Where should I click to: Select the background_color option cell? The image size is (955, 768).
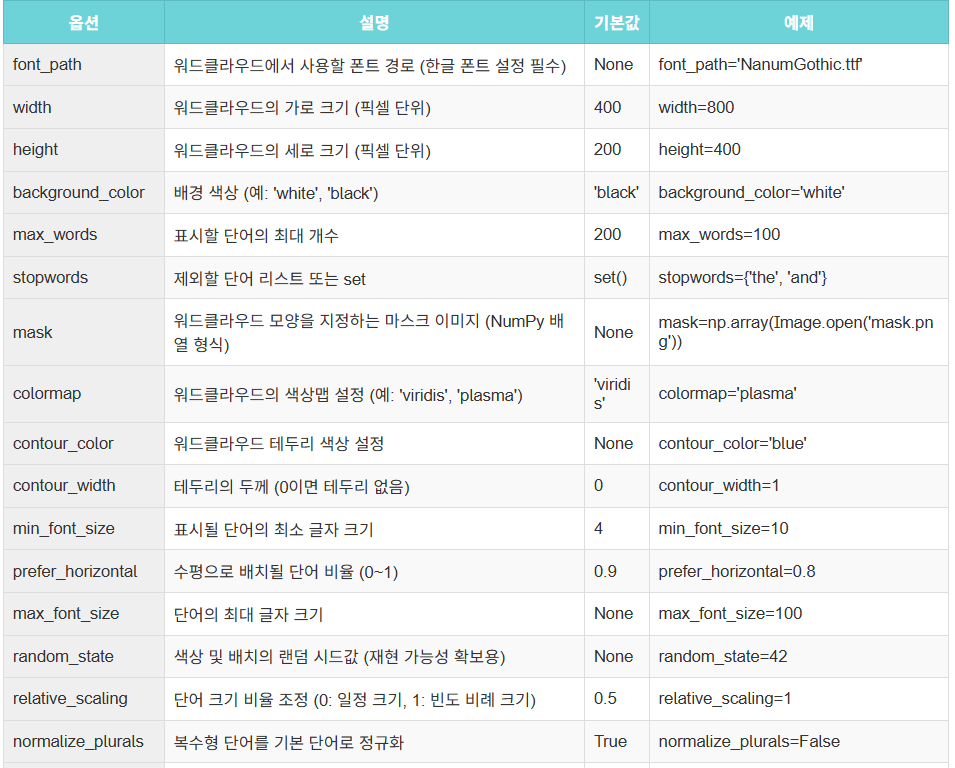coord(84,192)
